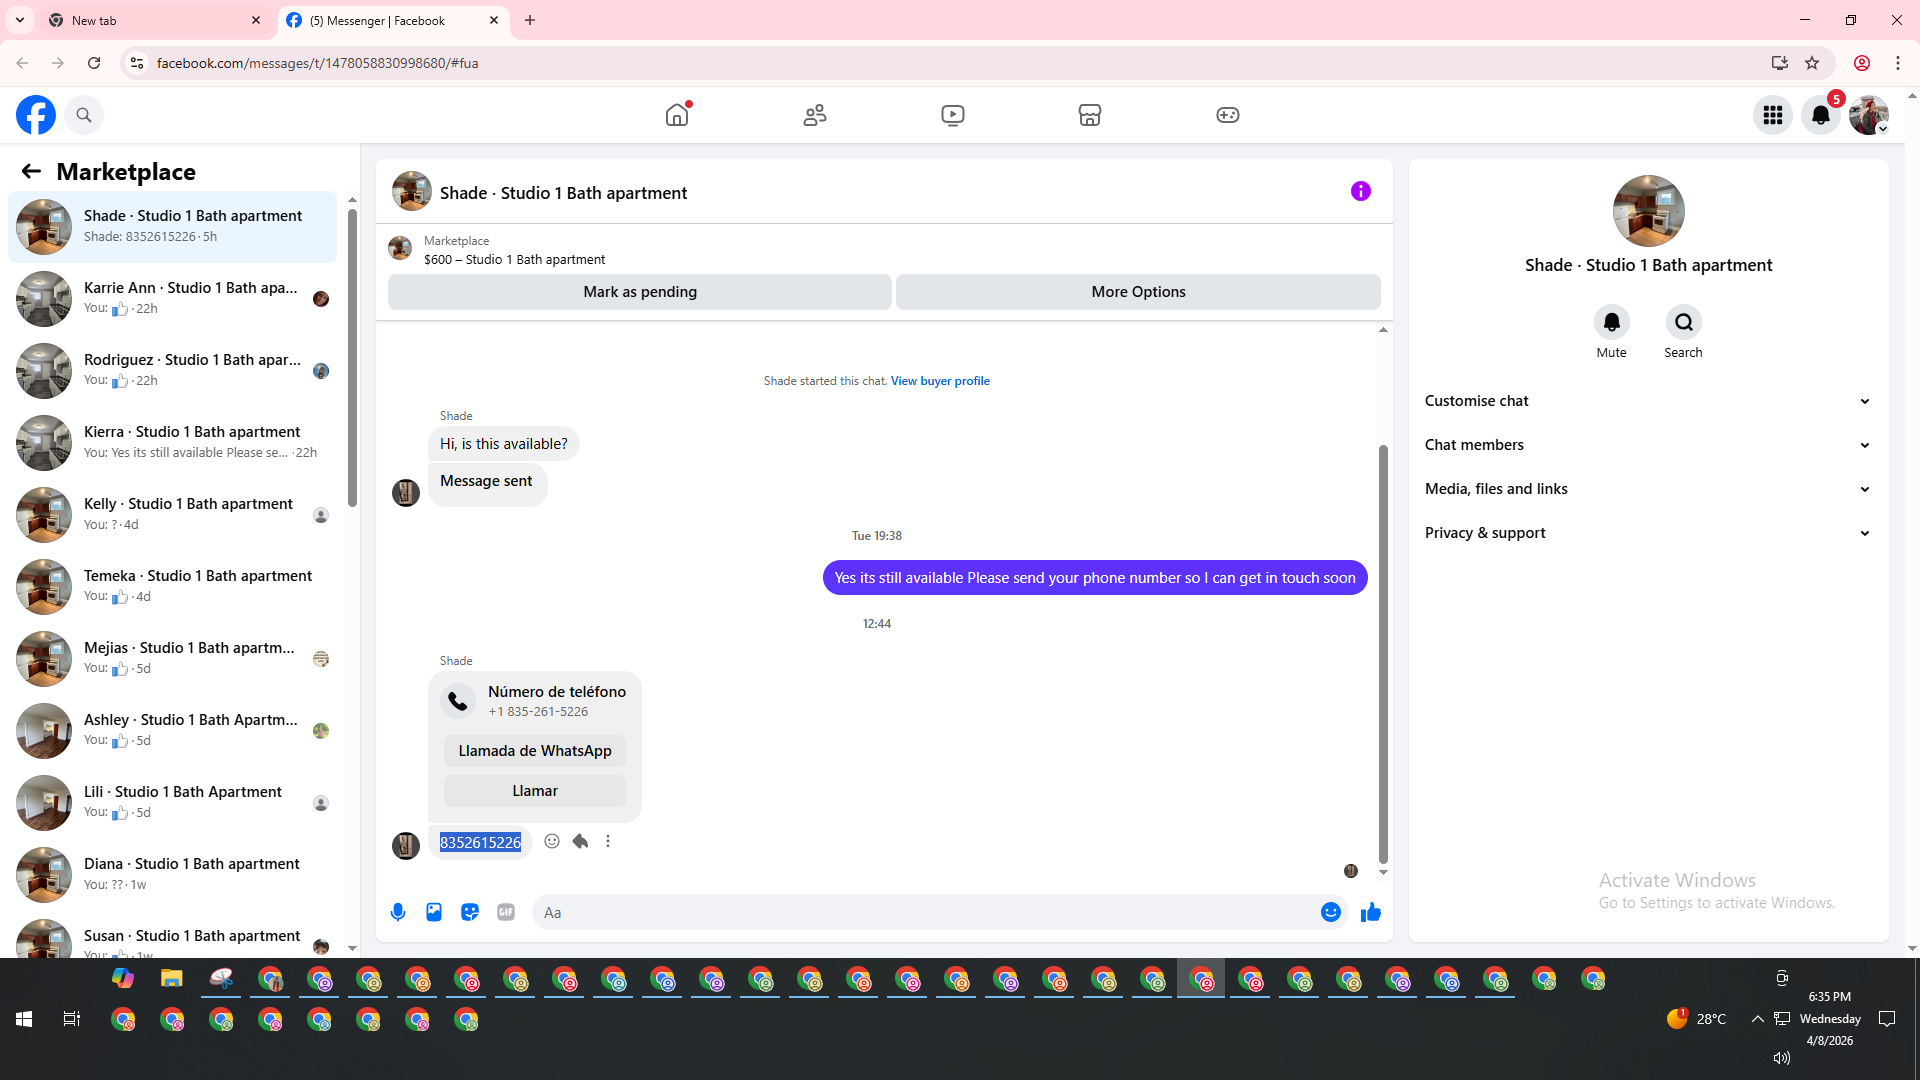The width and height of the screenshot is (1920, 1080).
Task: Open the GIF picker icon
Action: coord(506,912)
